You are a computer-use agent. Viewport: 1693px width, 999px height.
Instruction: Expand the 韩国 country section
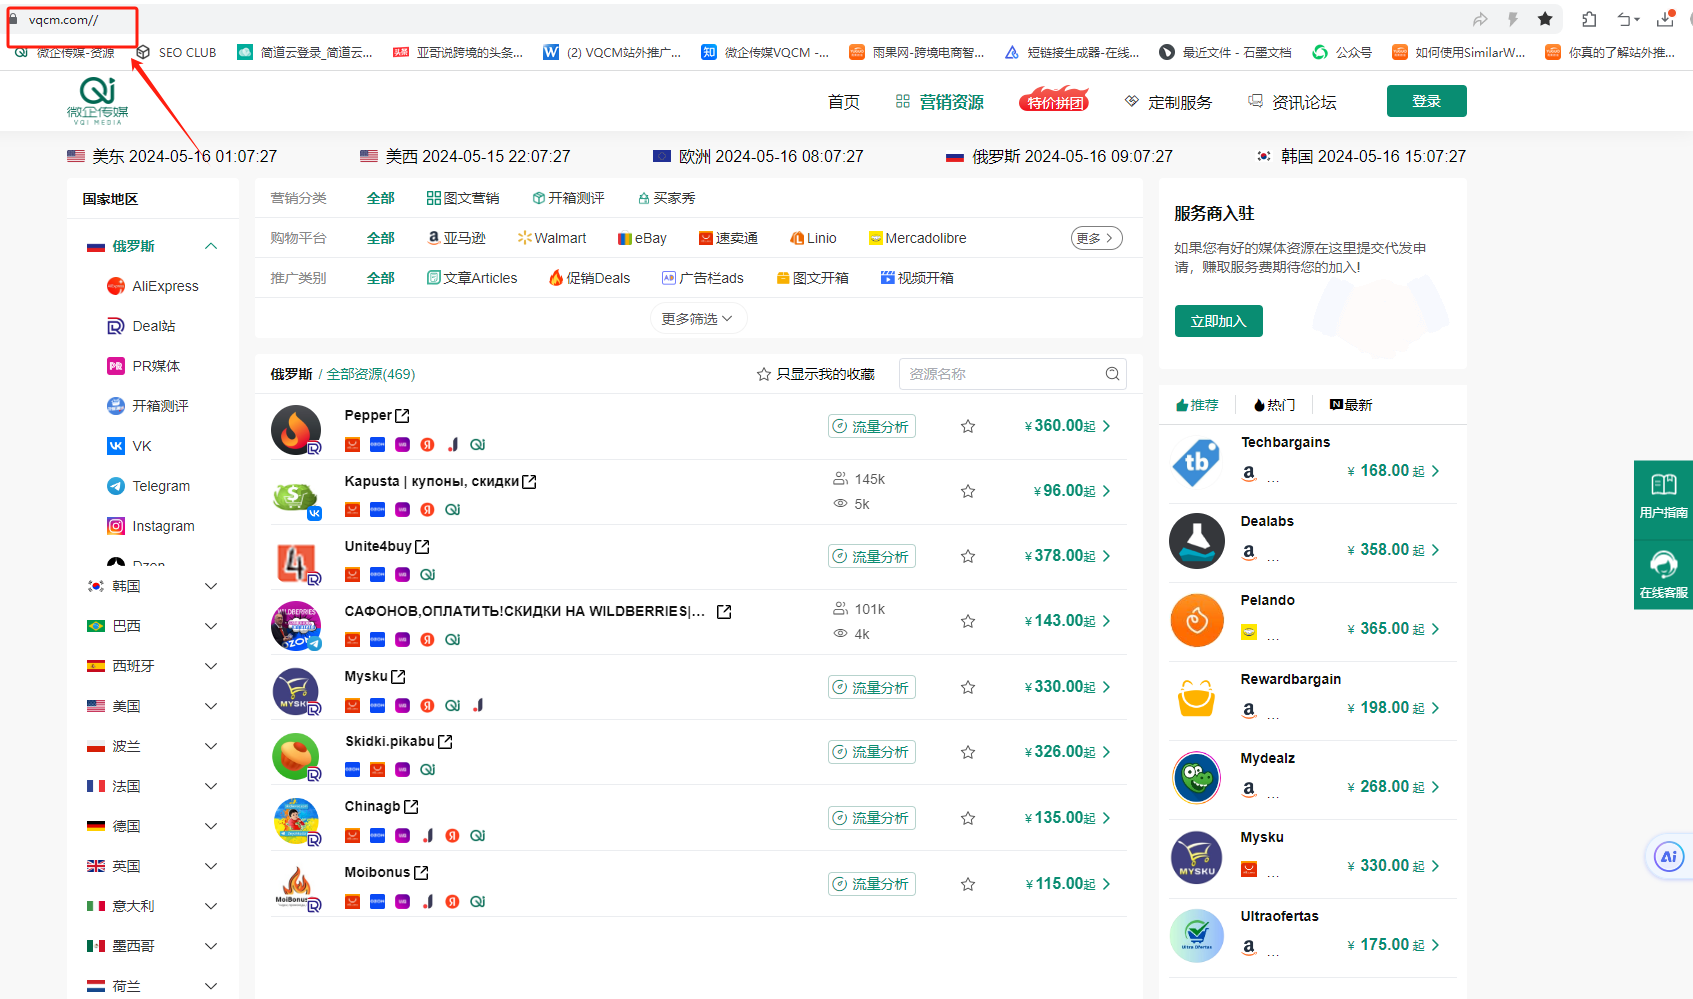(x=210, y=585)
